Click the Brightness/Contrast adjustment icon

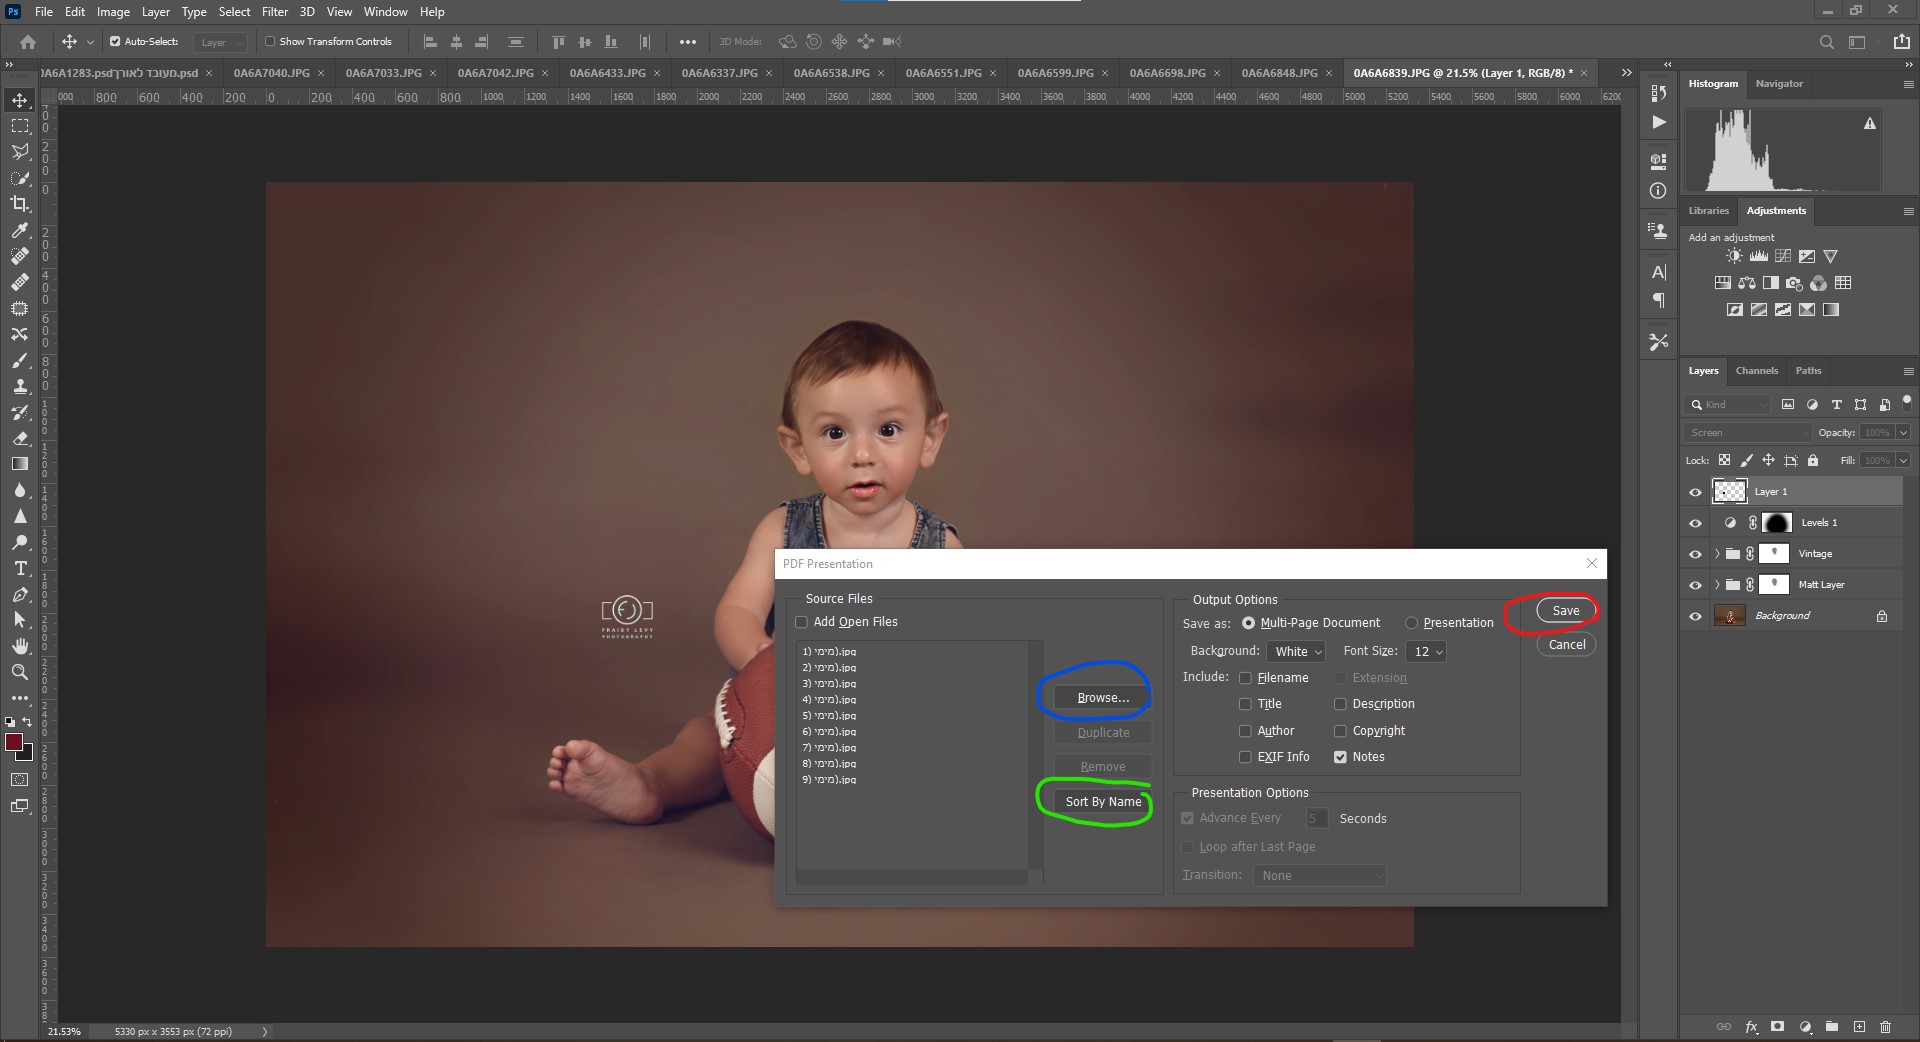1734,256
